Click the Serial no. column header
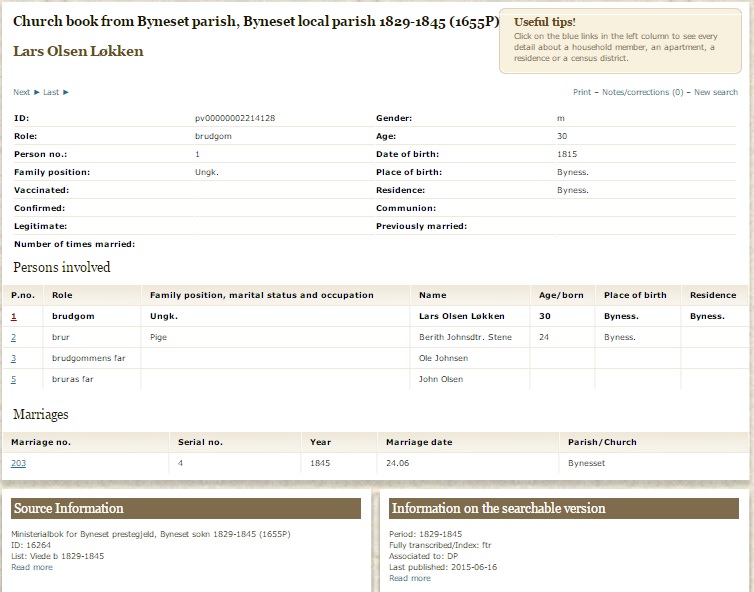 pyautogui.click(x=200, y=442)
